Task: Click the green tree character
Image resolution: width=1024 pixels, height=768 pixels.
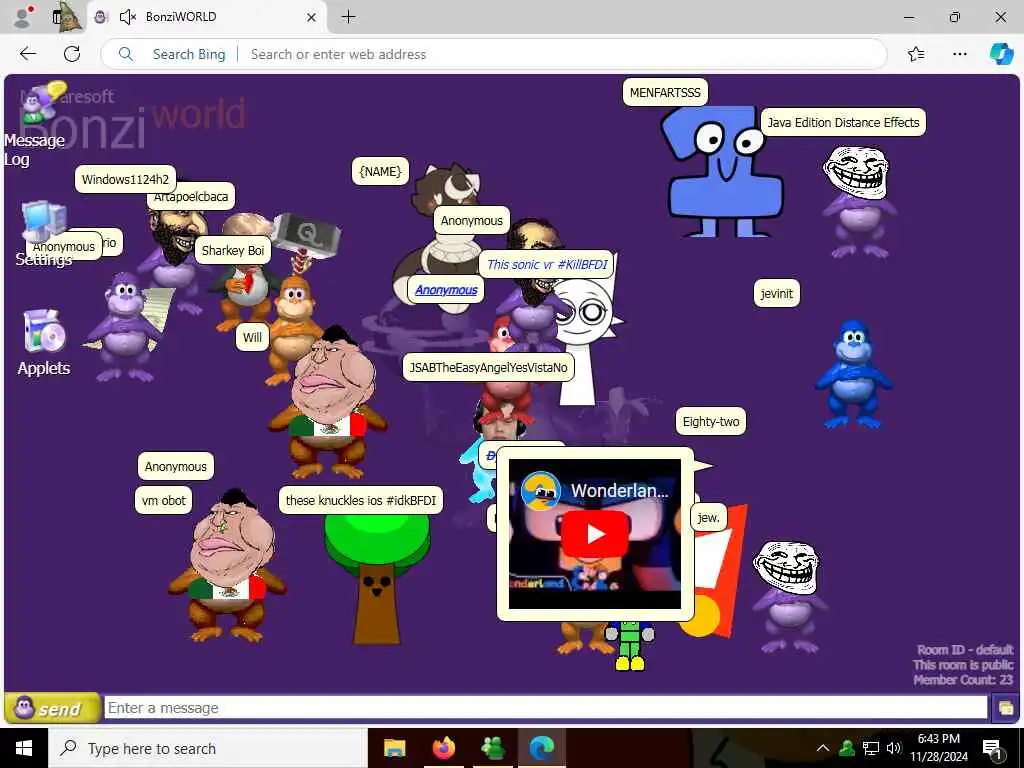Action: pyautogui.click(x=377, y=579)
